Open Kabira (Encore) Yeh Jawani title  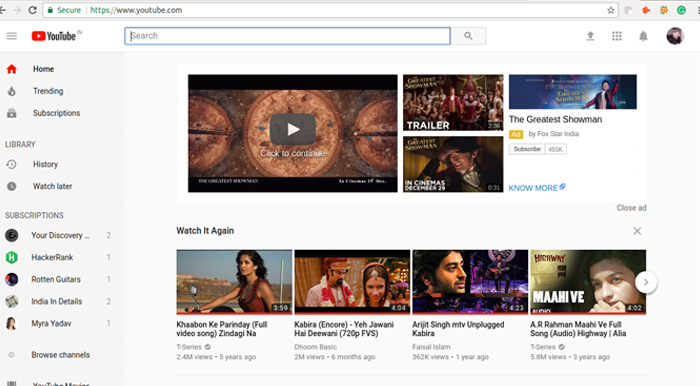click(x=344, y=329)
